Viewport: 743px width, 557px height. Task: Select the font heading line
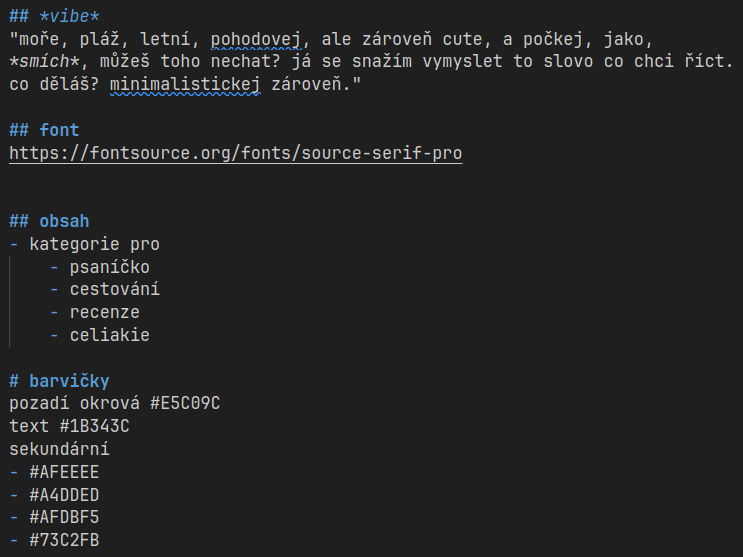tap(45, 130)
